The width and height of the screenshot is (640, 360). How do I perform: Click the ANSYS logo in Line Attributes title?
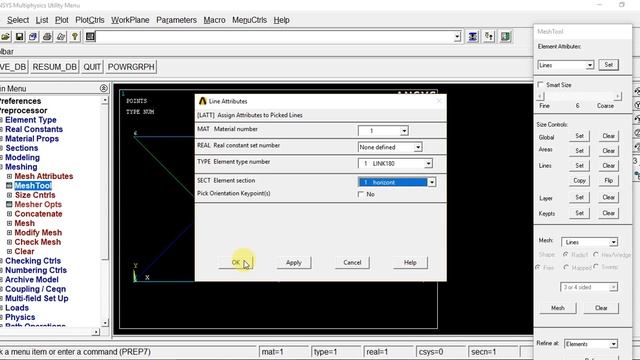[x=202, y=101]
